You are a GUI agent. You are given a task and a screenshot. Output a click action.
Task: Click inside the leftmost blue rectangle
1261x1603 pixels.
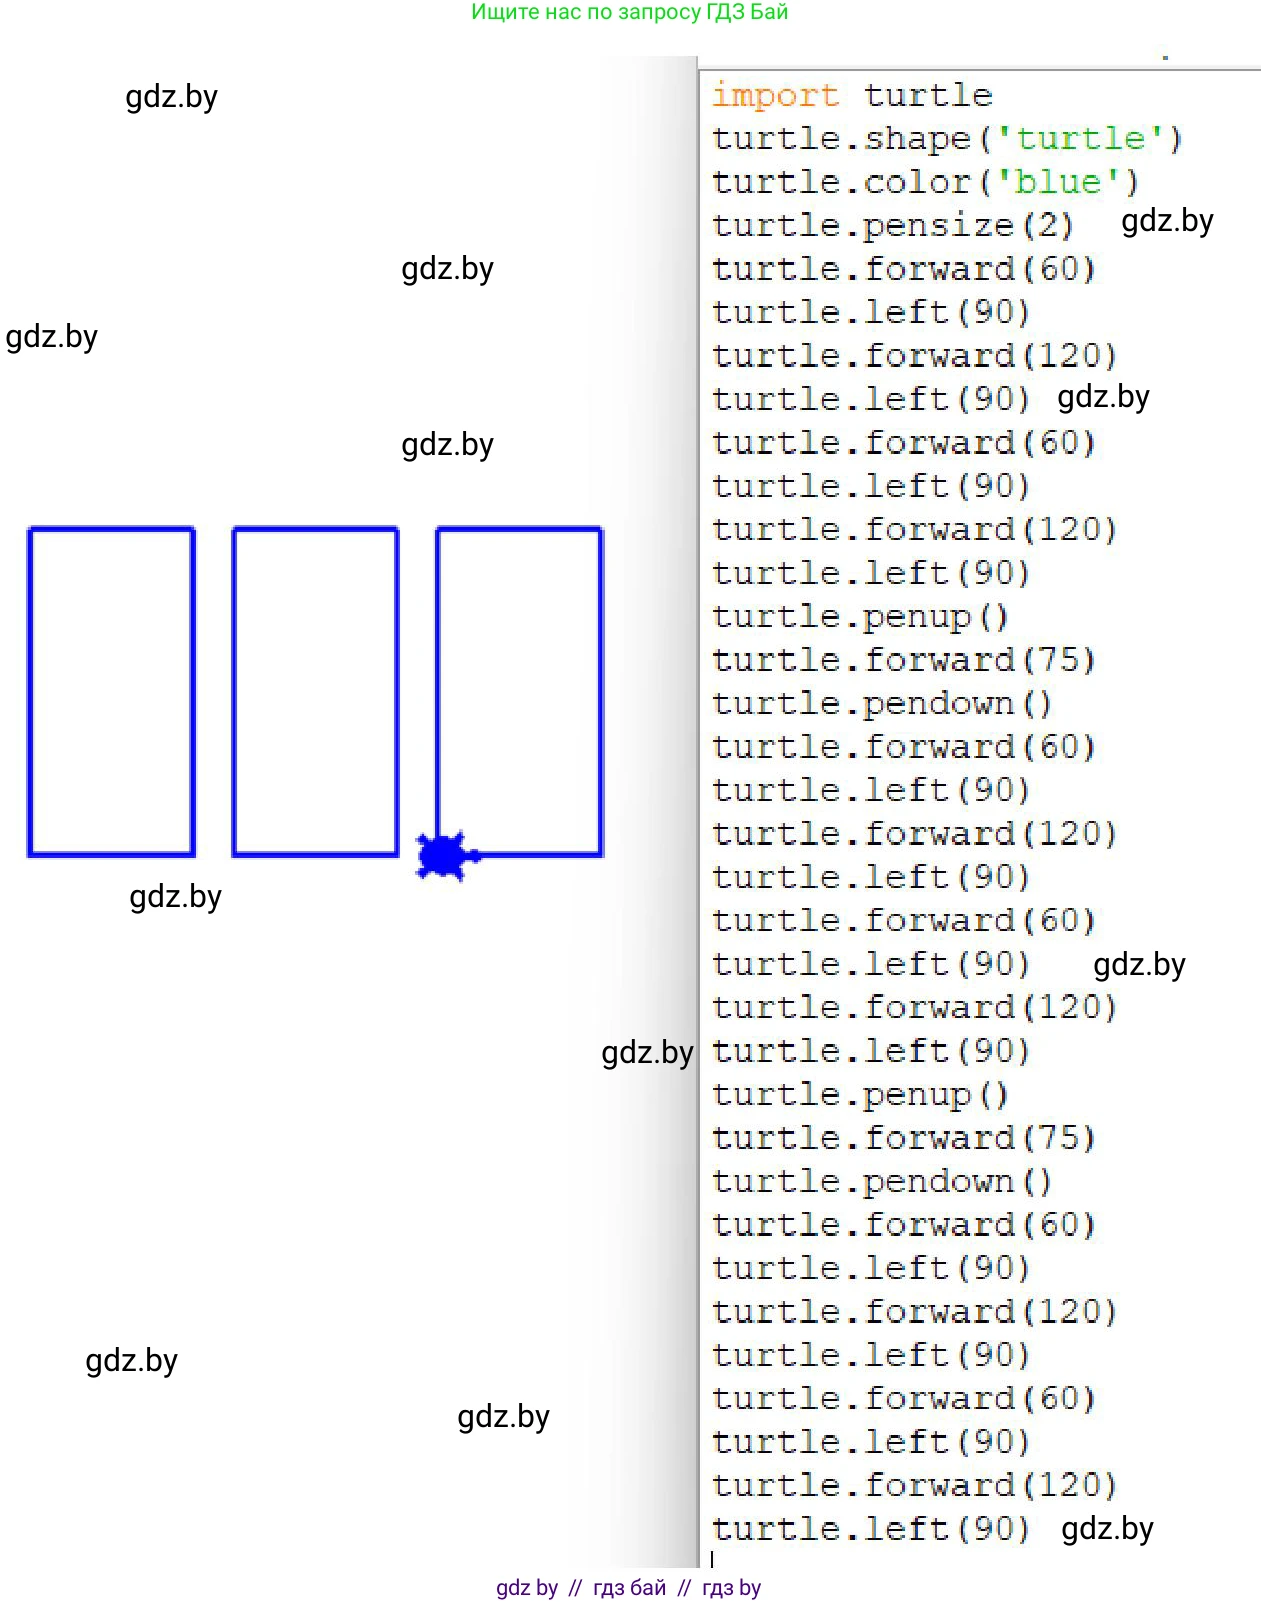(111, 691)
